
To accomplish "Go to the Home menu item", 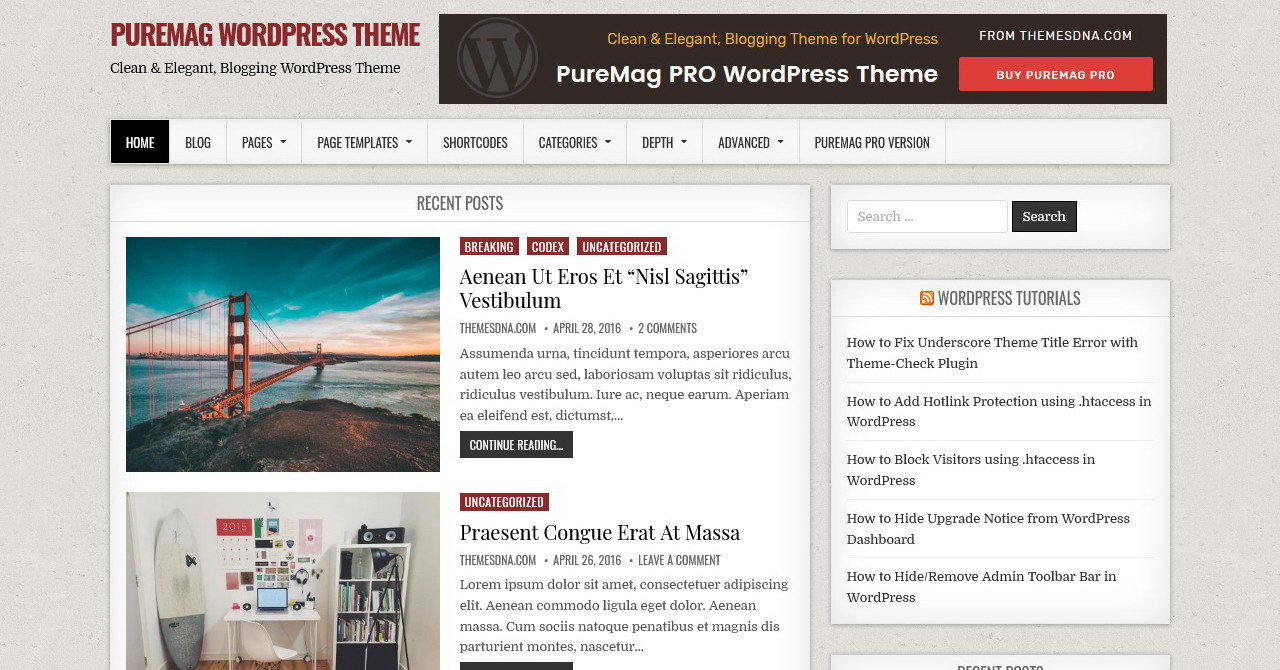I will click(x=140, y=142).
